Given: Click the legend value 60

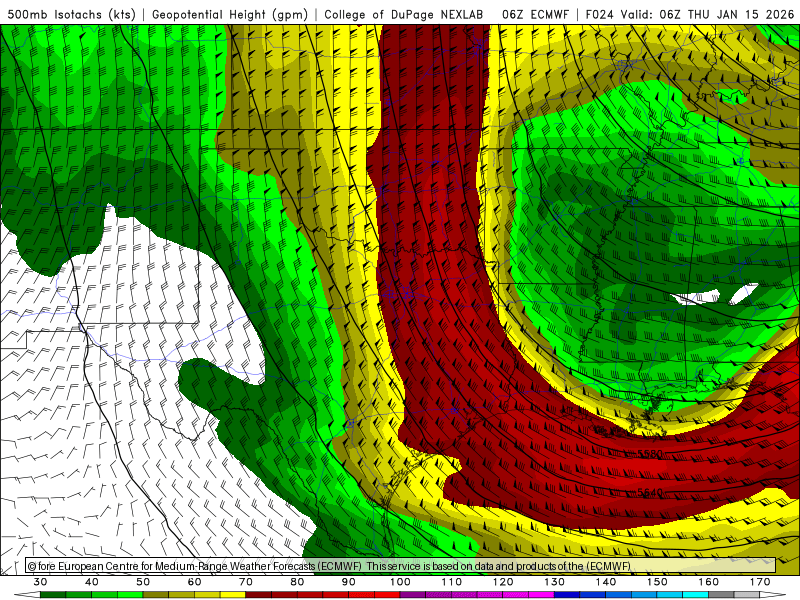Looking at the screenshot, I should [x=194, y=582].
